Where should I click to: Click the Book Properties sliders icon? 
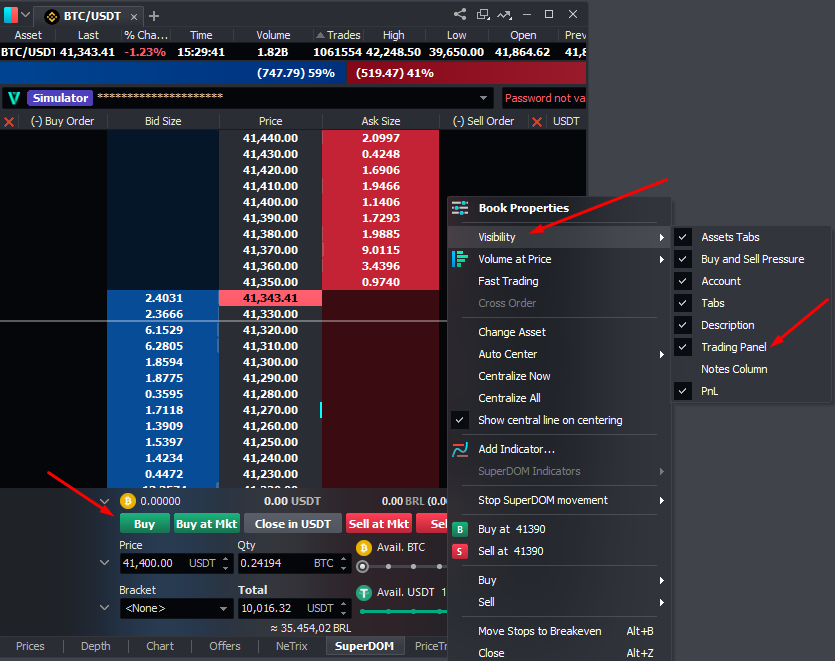coord(460,208)
